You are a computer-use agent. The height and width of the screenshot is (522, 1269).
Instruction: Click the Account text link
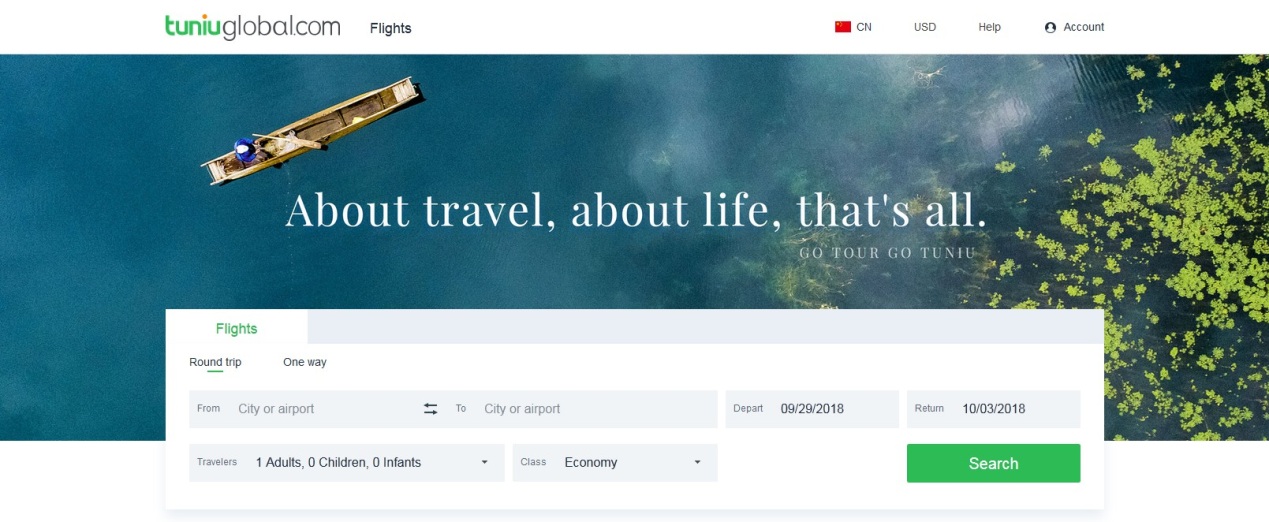coord(1084,27)
